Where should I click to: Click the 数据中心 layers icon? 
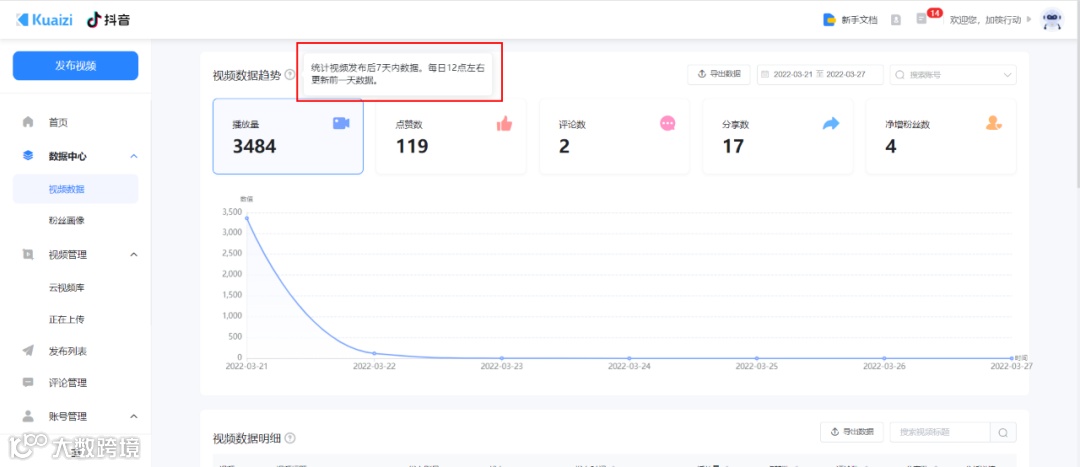coord(28,156)
